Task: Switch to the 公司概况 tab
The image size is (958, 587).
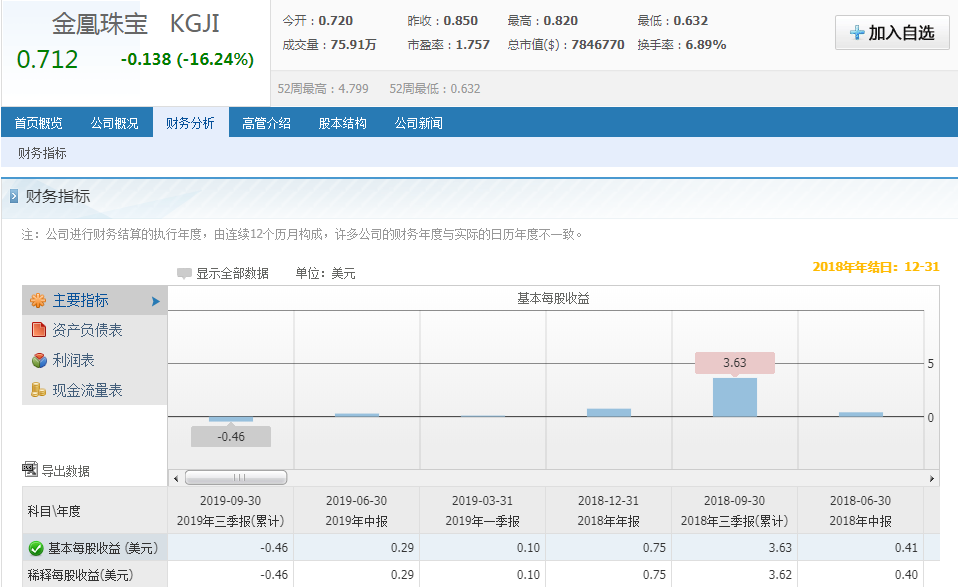Action: [113, 121]
